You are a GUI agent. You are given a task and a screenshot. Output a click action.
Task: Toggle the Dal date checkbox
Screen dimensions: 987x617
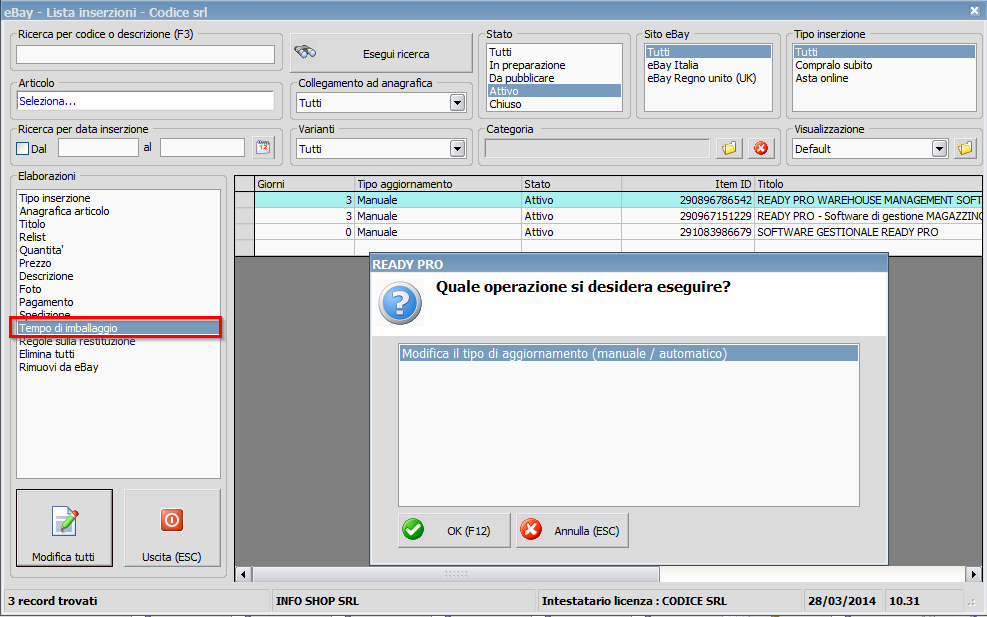(23, 149)
